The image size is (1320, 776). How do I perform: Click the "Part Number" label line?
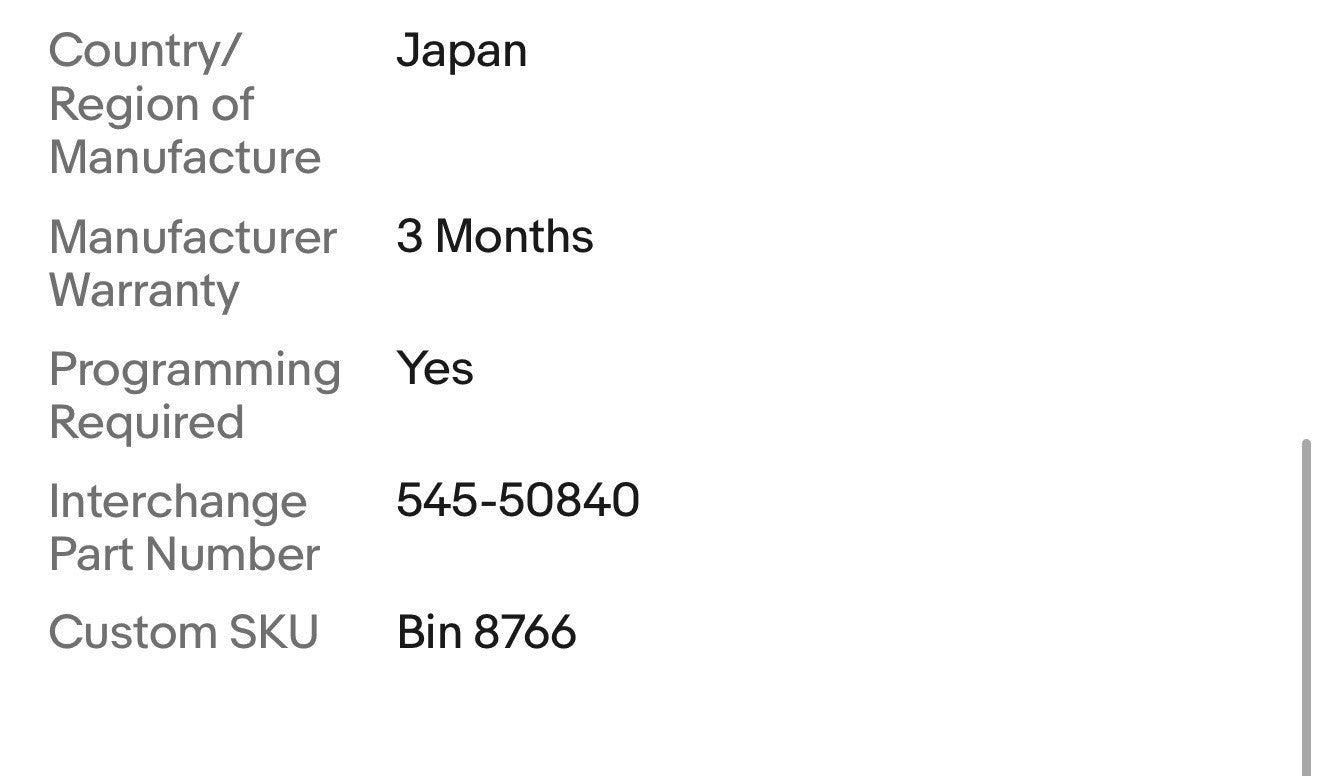click(184, 554)
